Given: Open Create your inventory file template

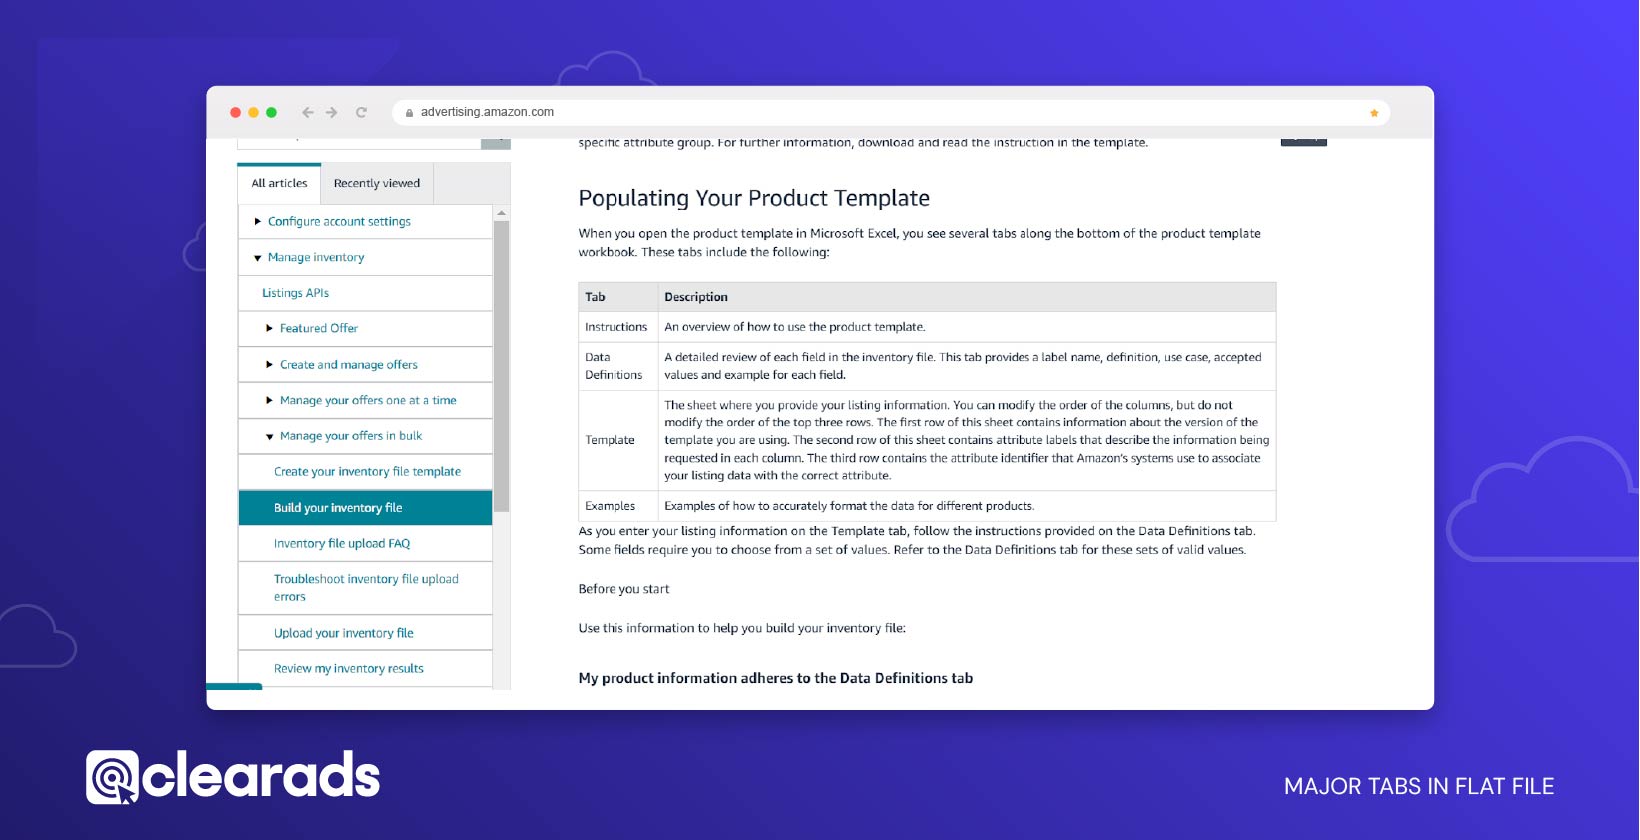Looking at the screenshot, I should [367, 472].
